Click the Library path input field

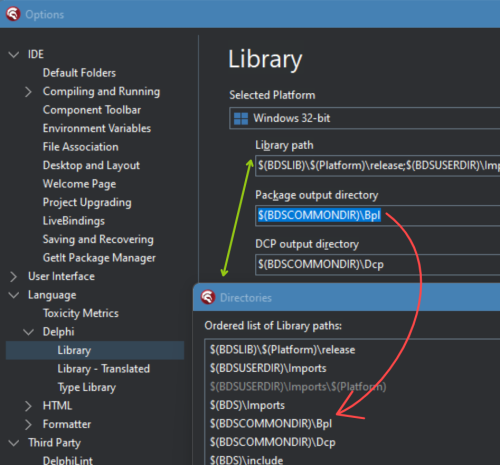click(x=378, y=166)
